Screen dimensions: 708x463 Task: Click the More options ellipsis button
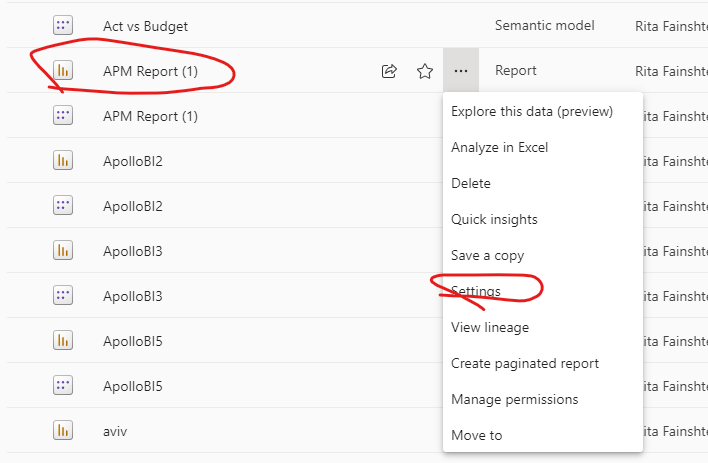click(461, 70)
